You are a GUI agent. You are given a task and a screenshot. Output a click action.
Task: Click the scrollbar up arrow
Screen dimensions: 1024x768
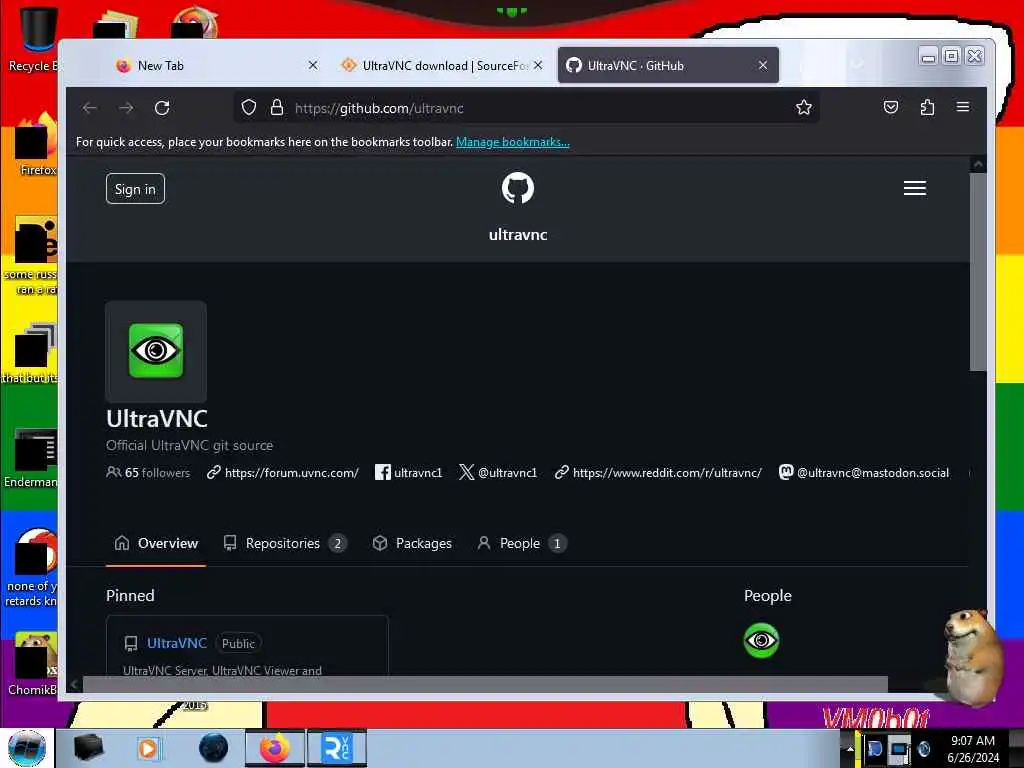pos(978,165)
